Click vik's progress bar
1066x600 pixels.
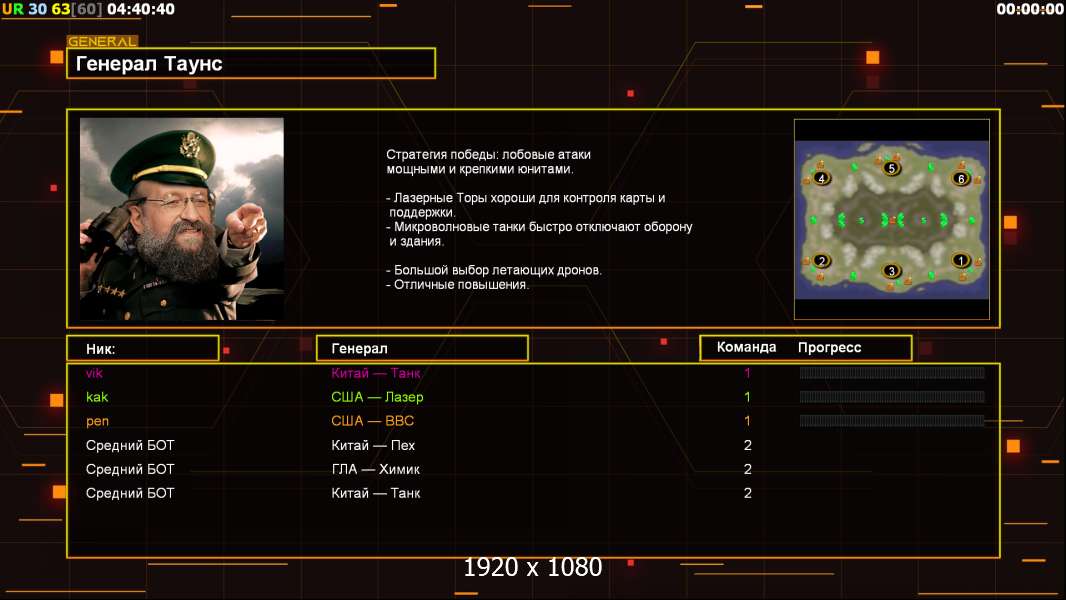(x=892, y=372)
